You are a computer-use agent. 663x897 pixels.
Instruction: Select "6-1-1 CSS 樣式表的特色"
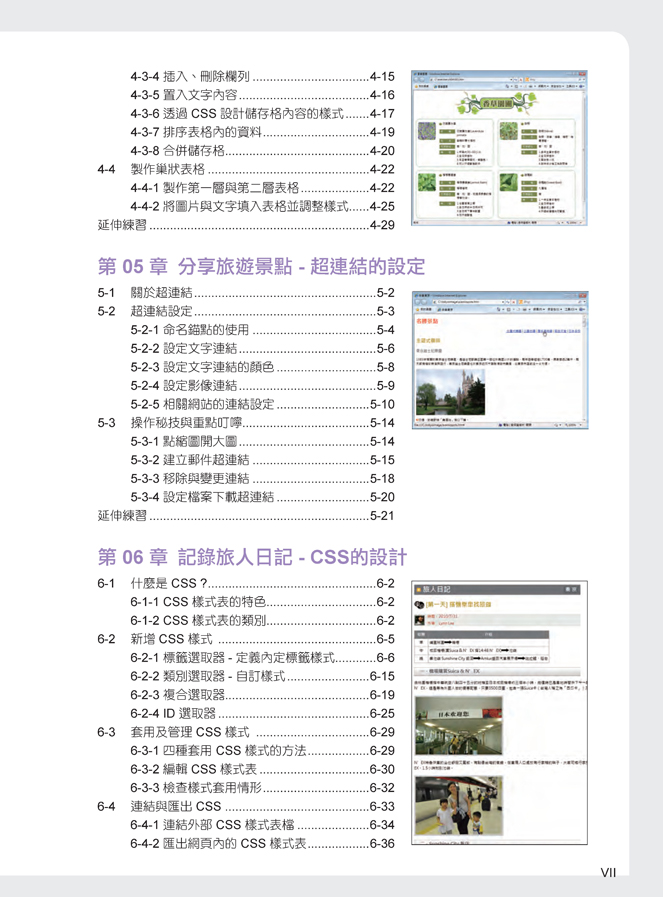click(263, 602)
